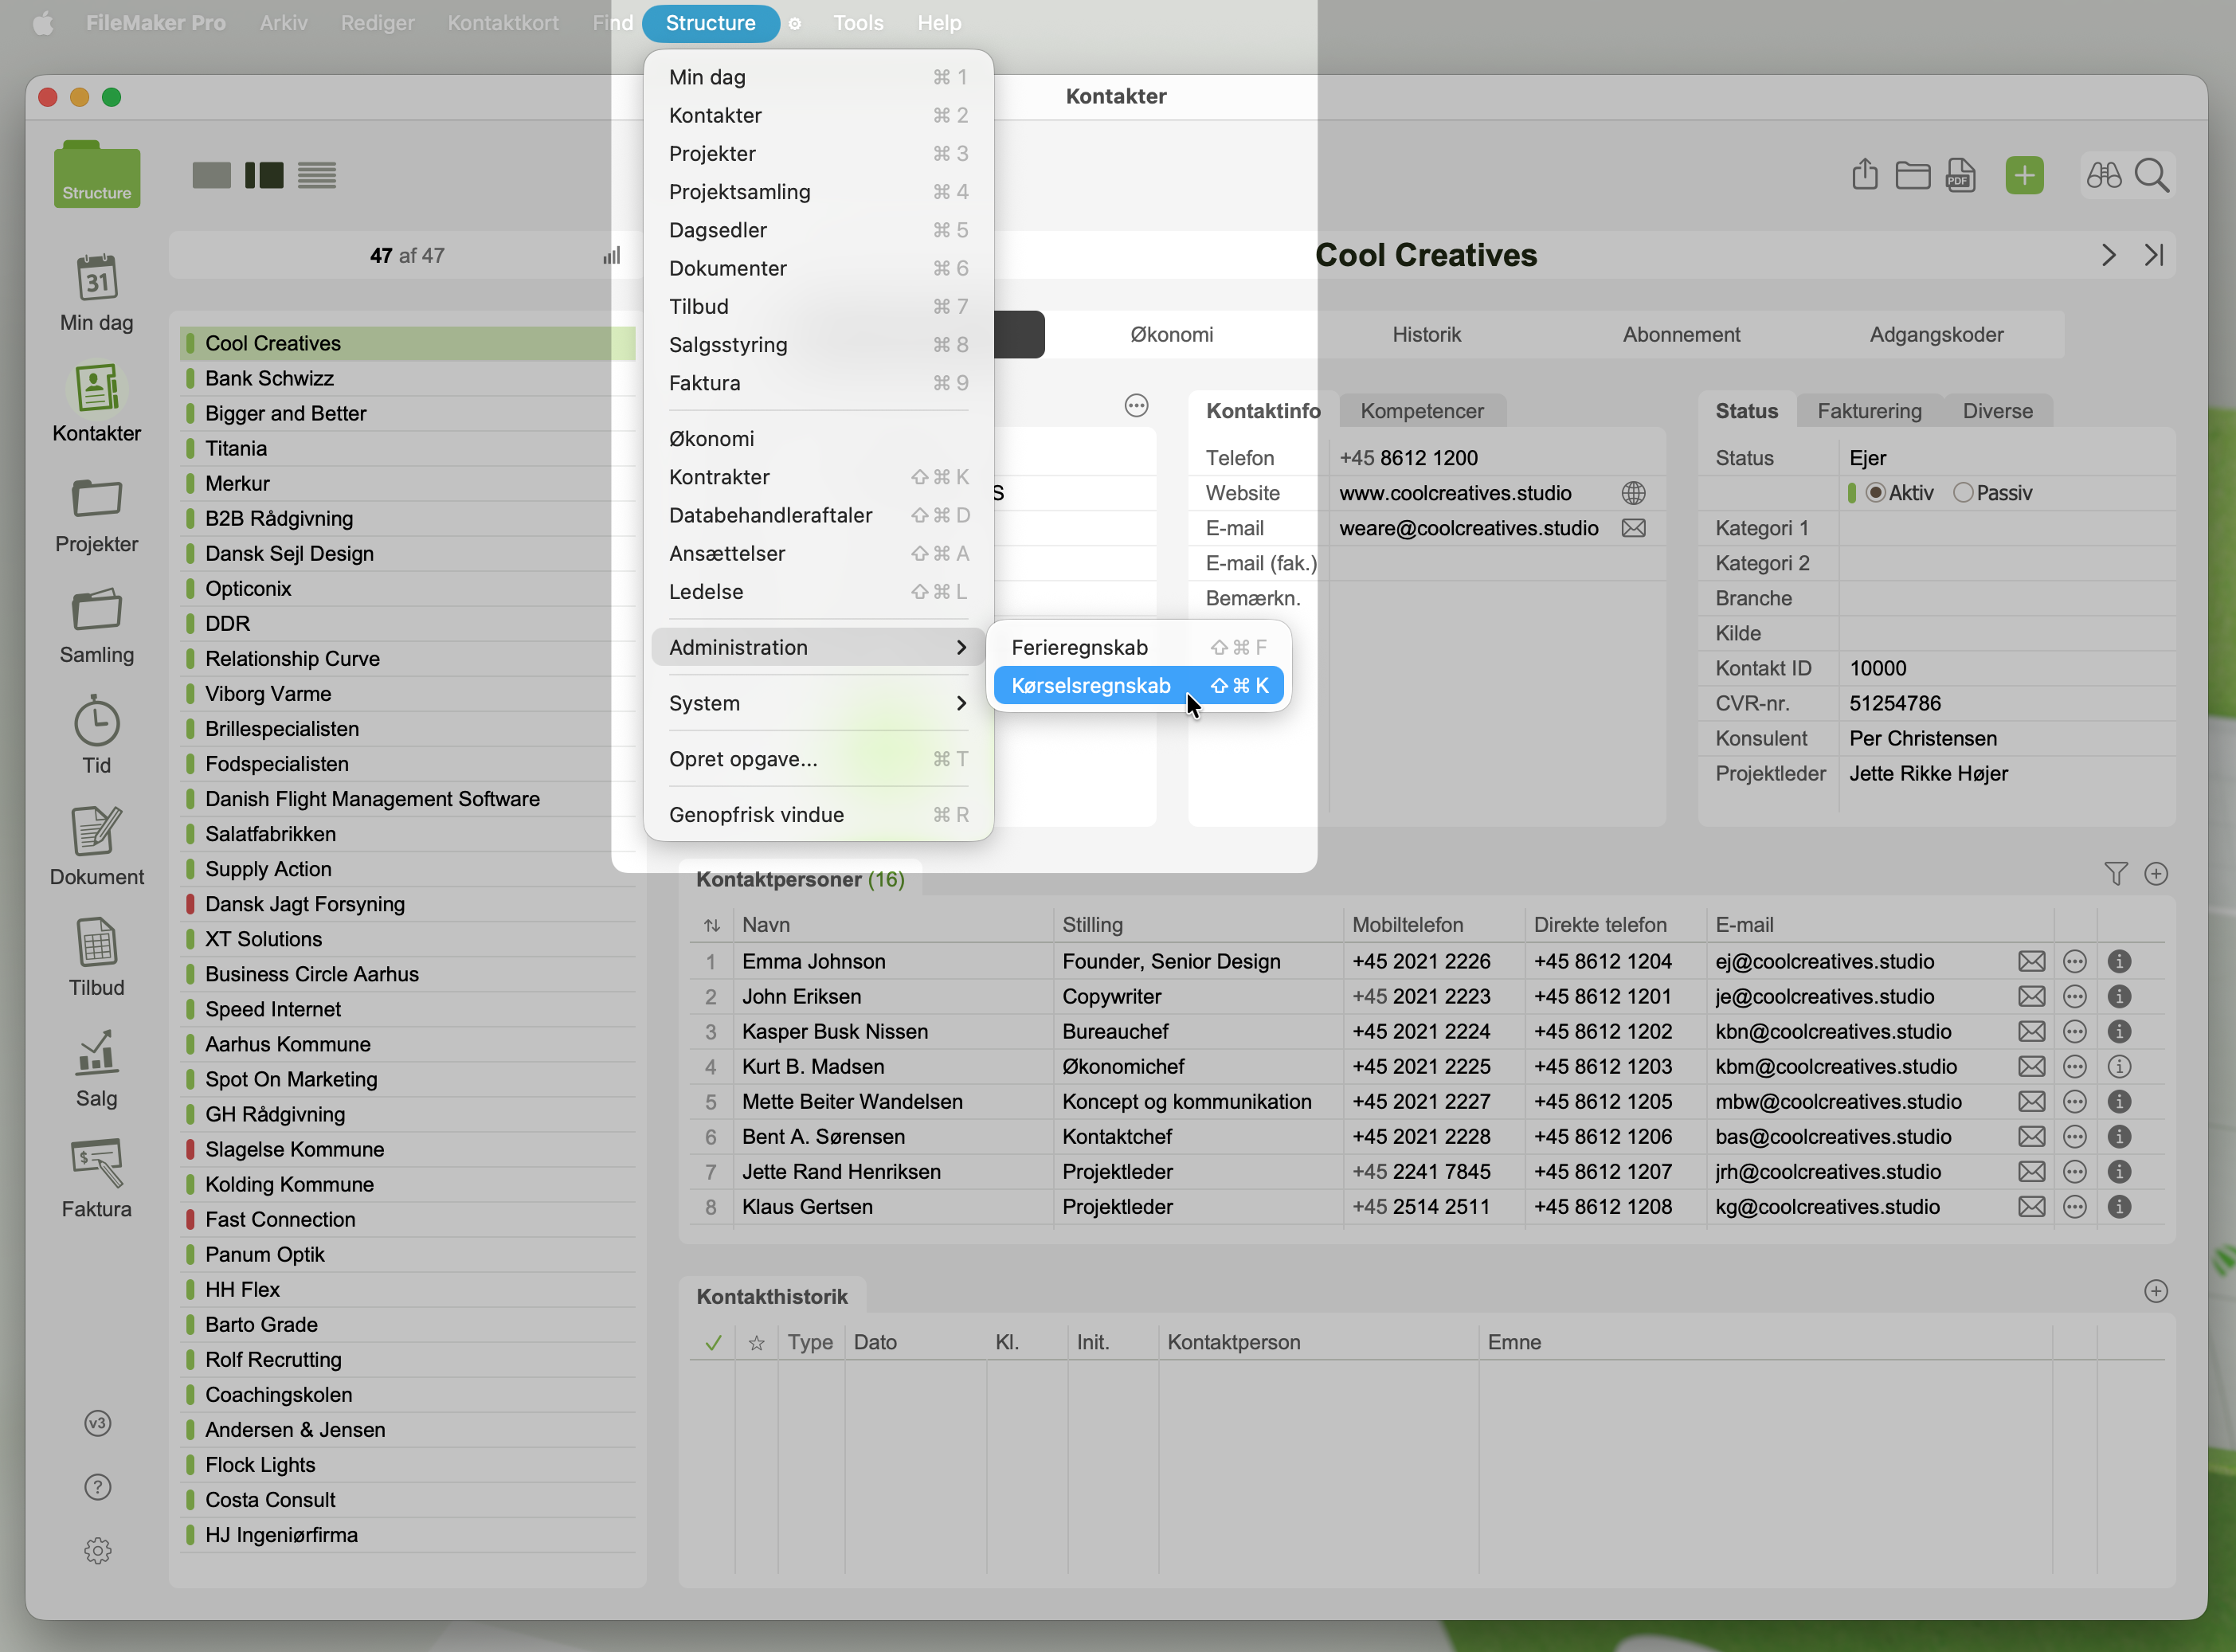Open the Tid clock icon in sidebar
The width and height of the screenshot is (2236, 1652).
(x=97, y=722)
